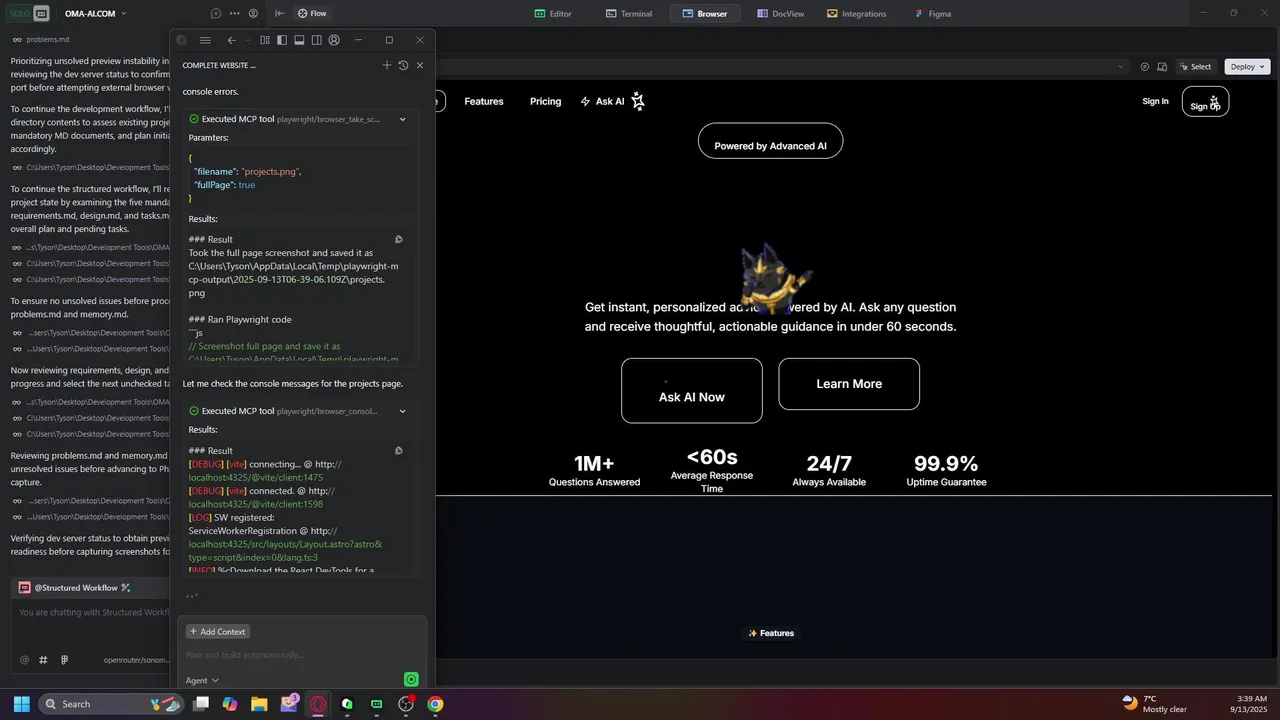Click the # hashtag icon in left chat
The height and width of the screenshot is (720, 1280).
pyautogui.click(x=43, y=660)
